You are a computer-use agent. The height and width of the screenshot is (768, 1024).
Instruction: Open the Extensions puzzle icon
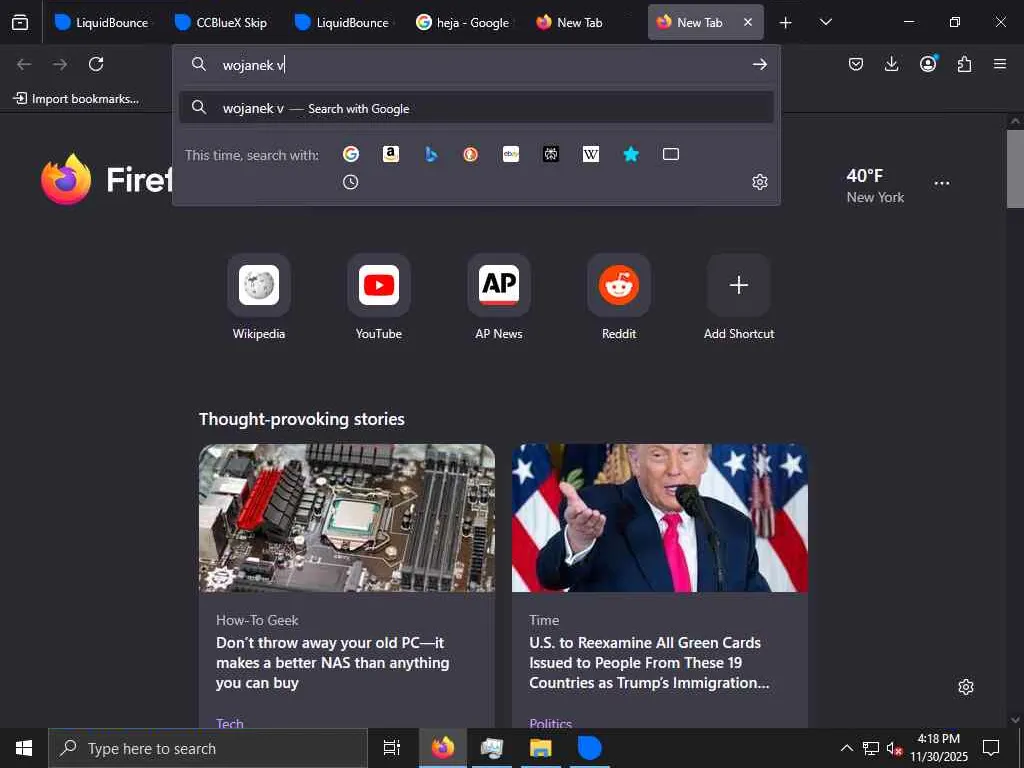(x=964, y=64)
